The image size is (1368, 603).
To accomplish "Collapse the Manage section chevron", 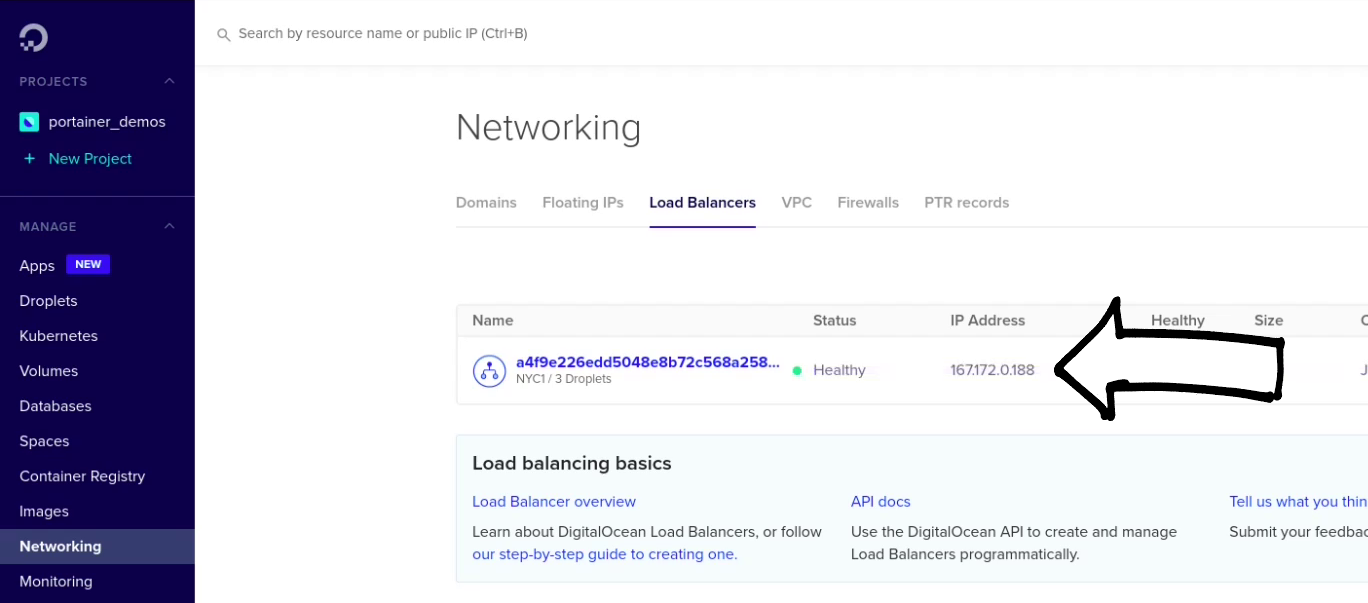I will pos(170,227).
